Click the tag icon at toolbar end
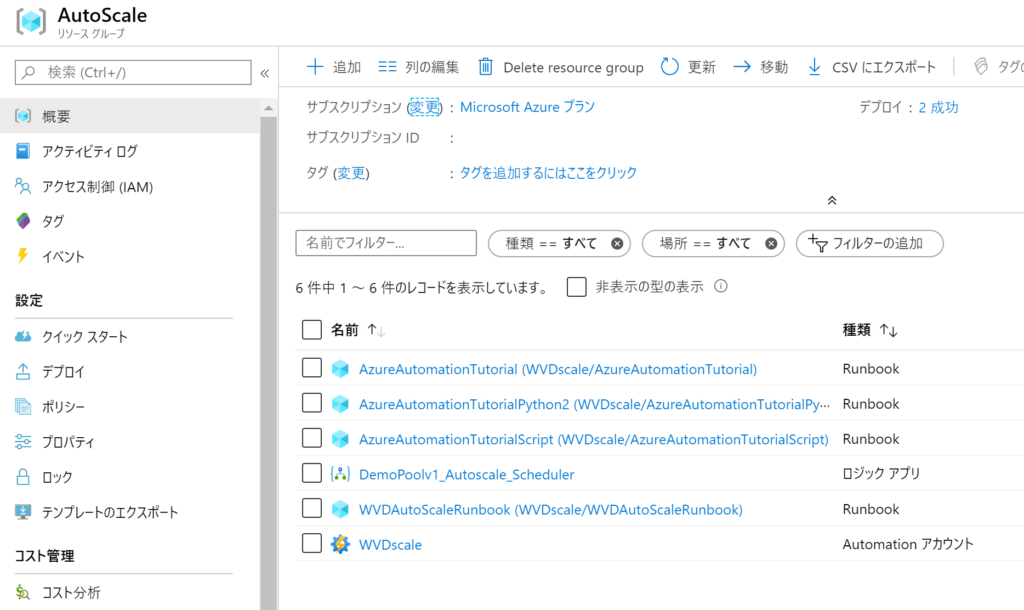Viewport: 1024px width, 610px height. (x=981, y=67)
